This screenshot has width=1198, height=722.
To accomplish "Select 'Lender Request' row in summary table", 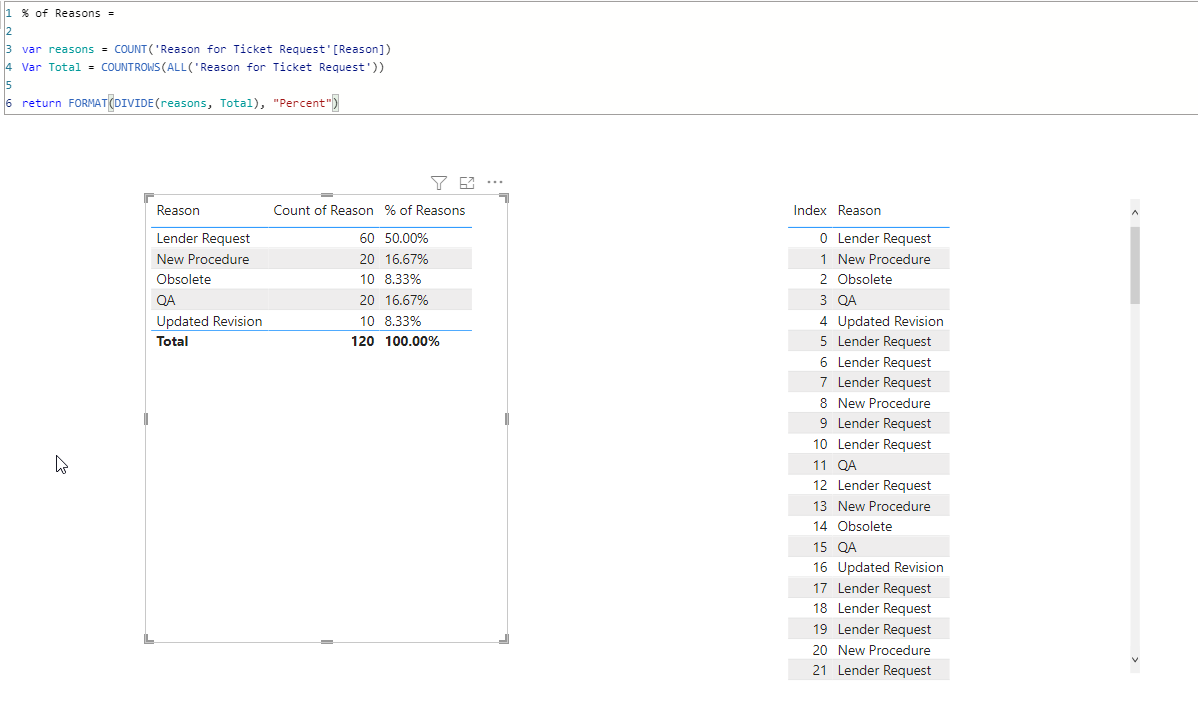I will pyautogui.click(x=312, y=238).
